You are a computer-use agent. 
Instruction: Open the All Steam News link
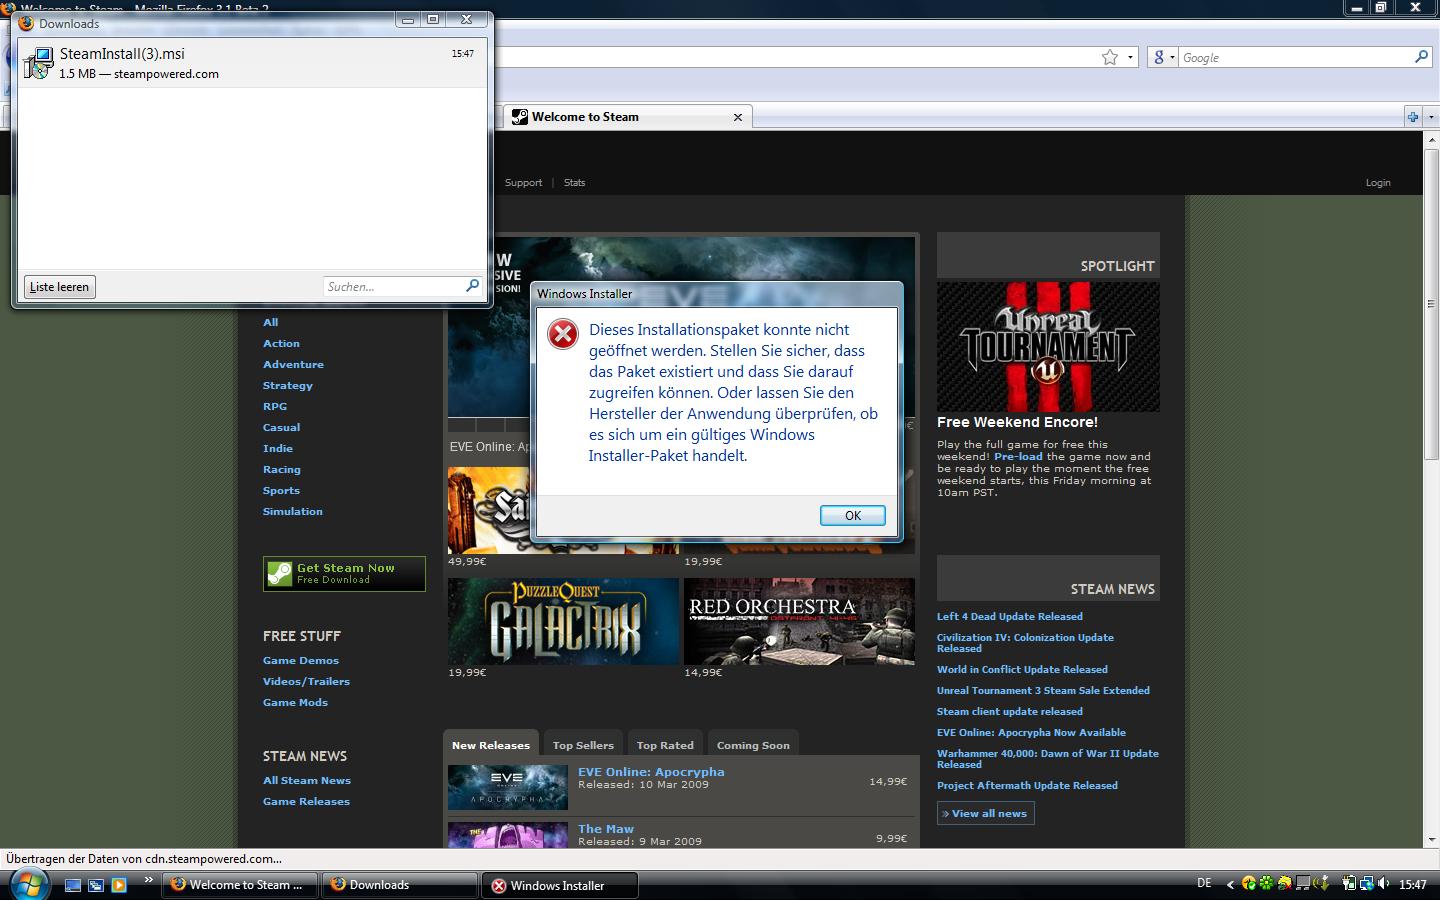[307, 780]
